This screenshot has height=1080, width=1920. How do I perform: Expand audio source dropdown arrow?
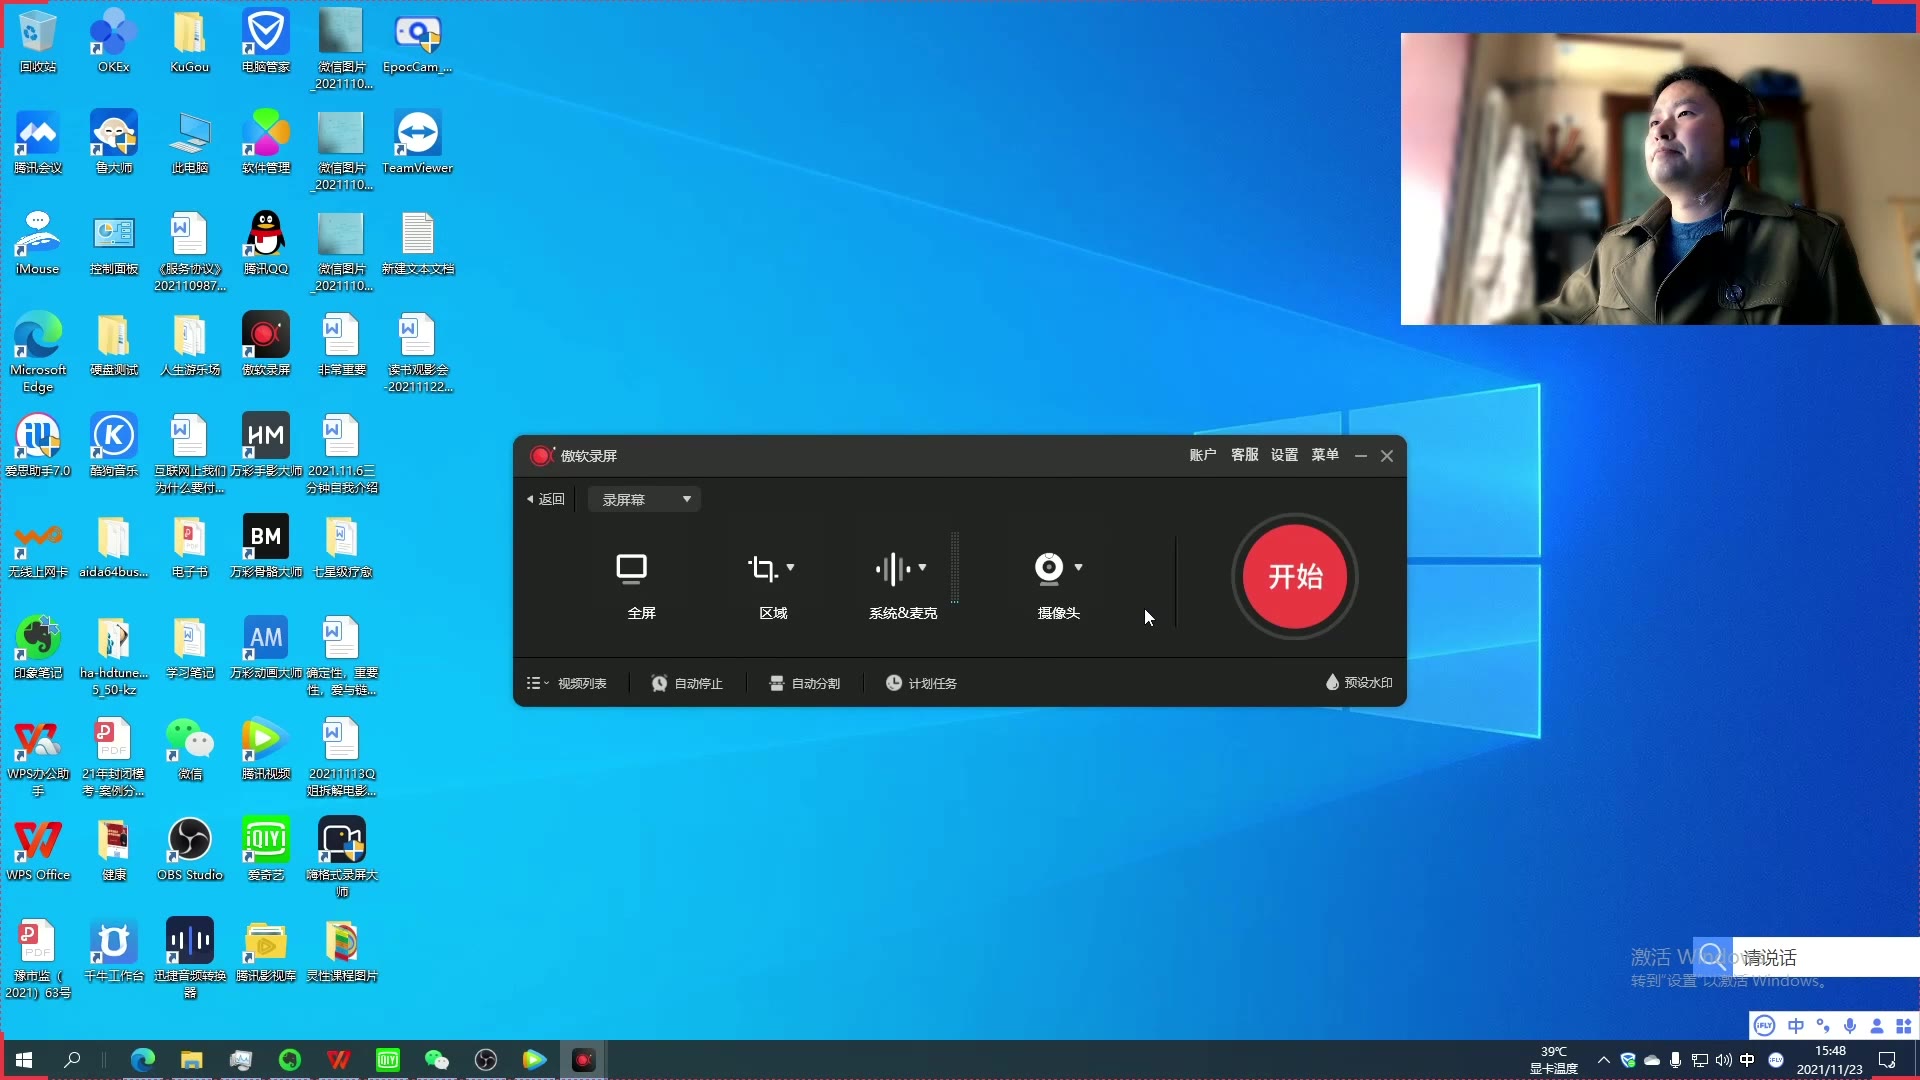[x=922, y=567]
